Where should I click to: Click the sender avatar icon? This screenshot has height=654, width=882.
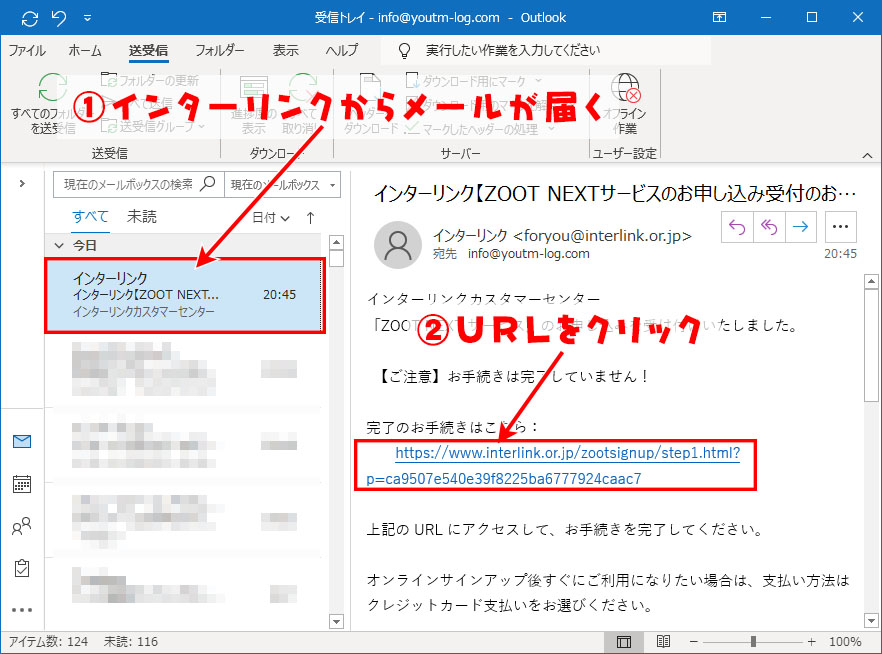[x=398, y=245]
